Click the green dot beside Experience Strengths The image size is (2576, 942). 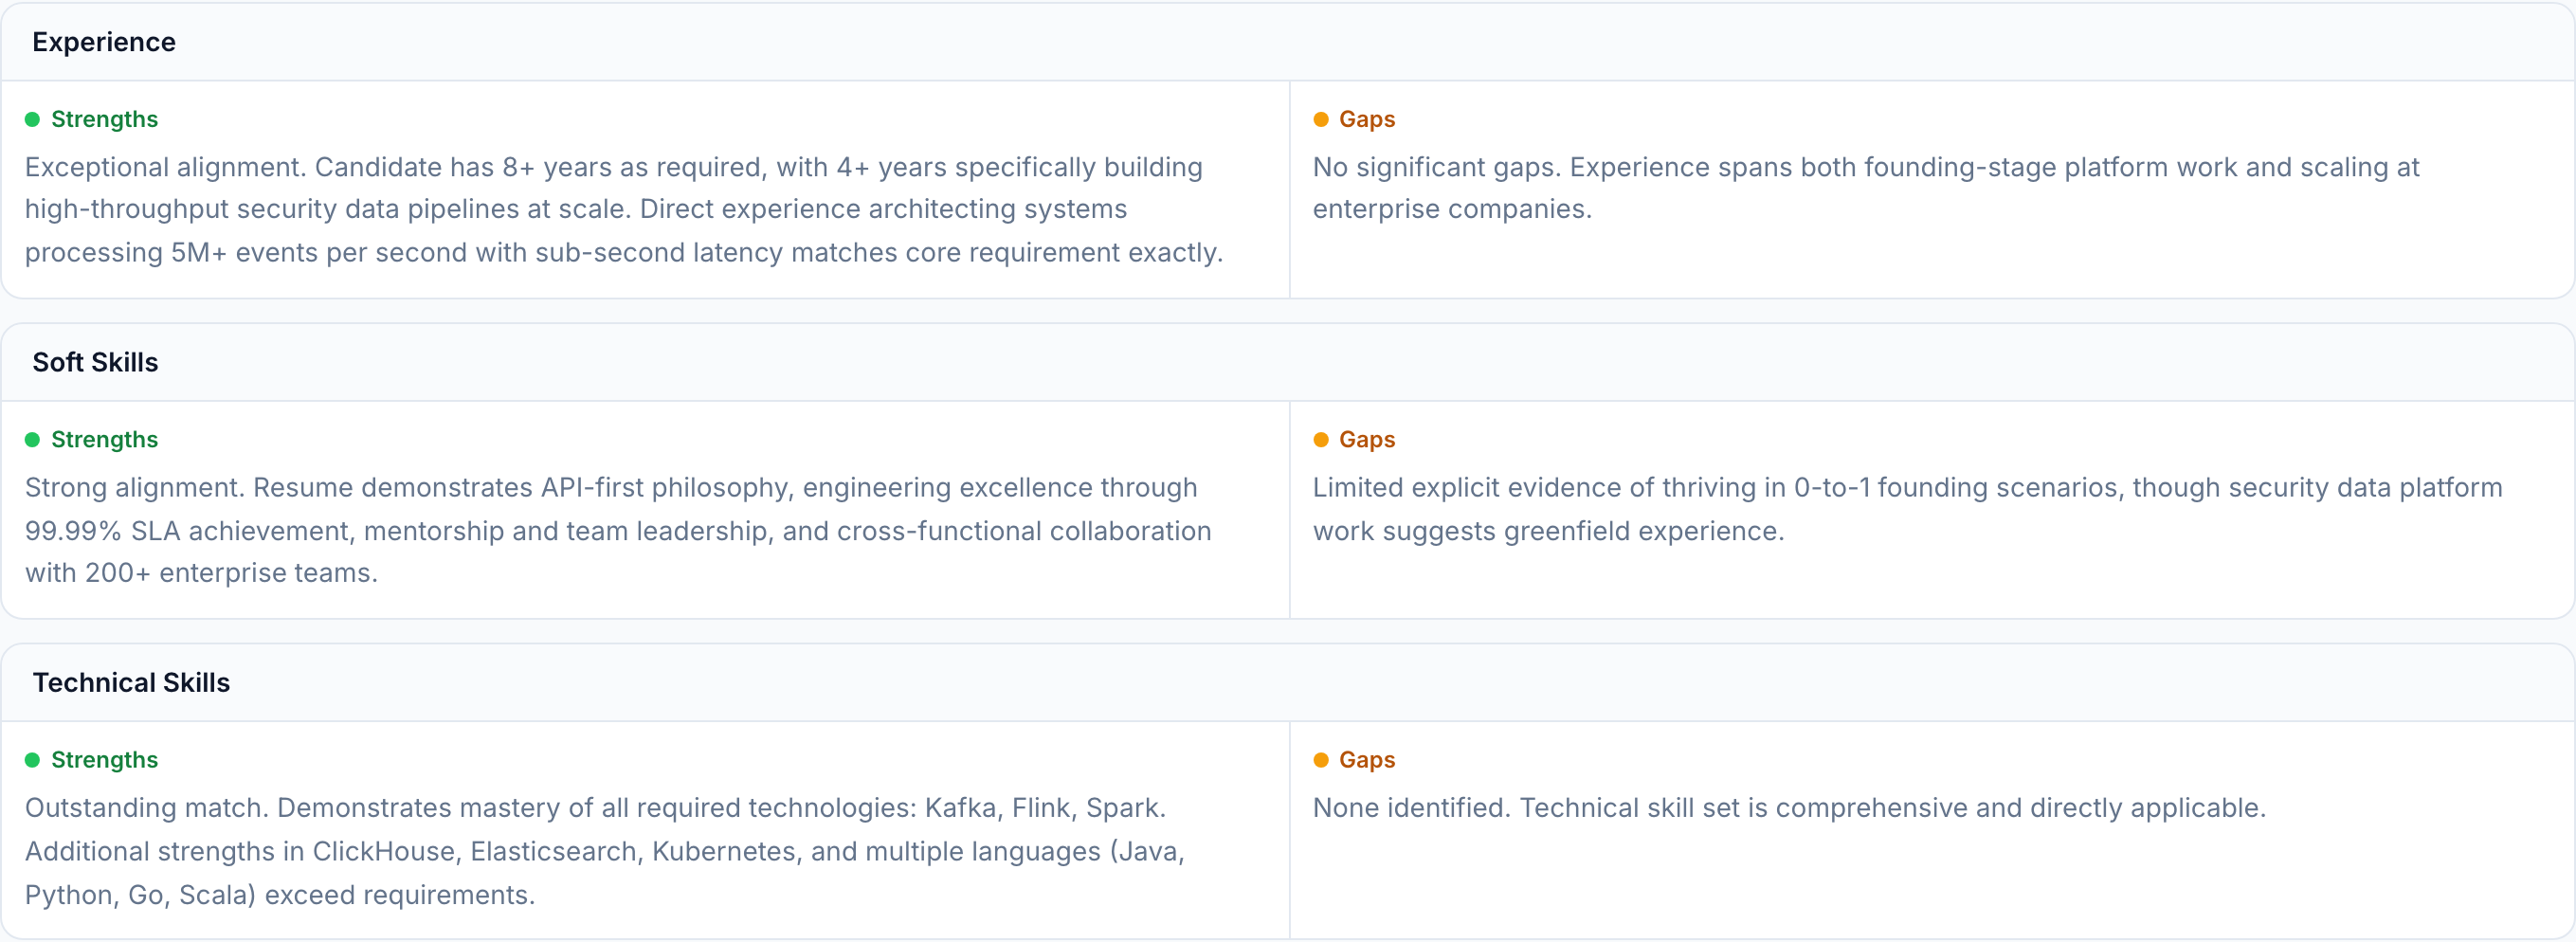point(32,120)
